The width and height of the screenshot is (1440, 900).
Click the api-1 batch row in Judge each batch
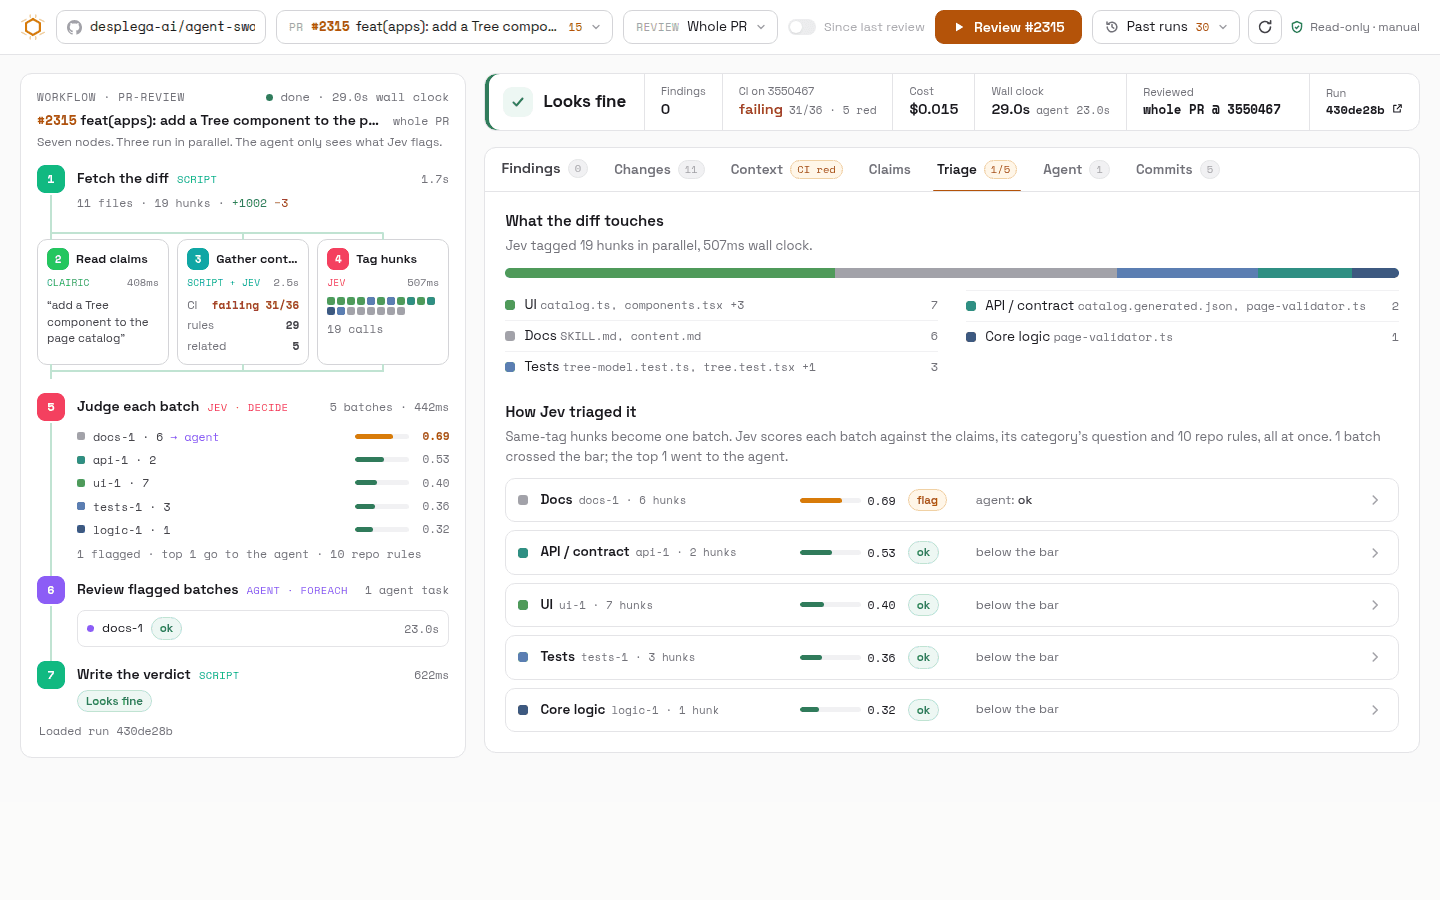(x=263, y=460)
